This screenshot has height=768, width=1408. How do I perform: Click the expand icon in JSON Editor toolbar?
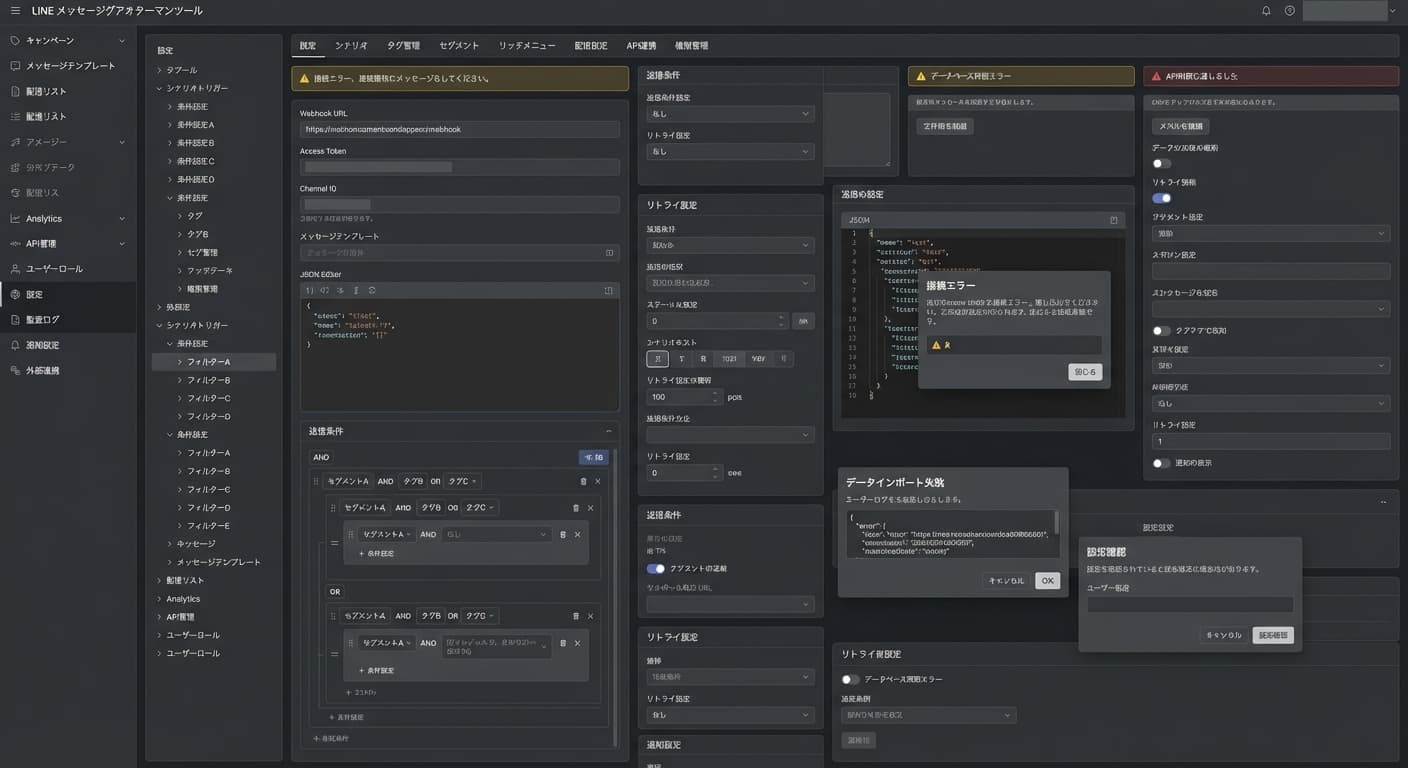pyautogui.click(x=608, y=290)
